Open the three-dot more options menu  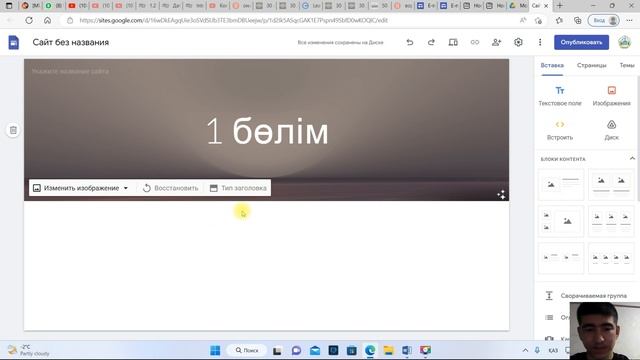[x=540, y=42]
